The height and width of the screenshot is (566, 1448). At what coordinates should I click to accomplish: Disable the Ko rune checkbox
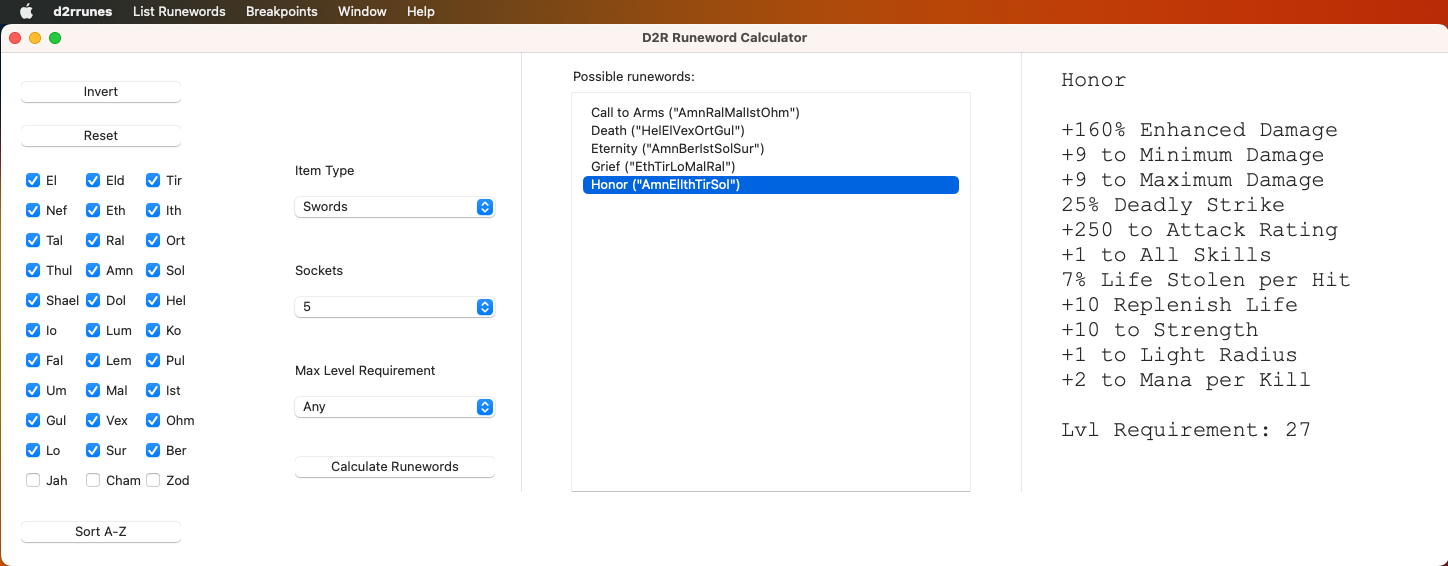click(153, 331)
